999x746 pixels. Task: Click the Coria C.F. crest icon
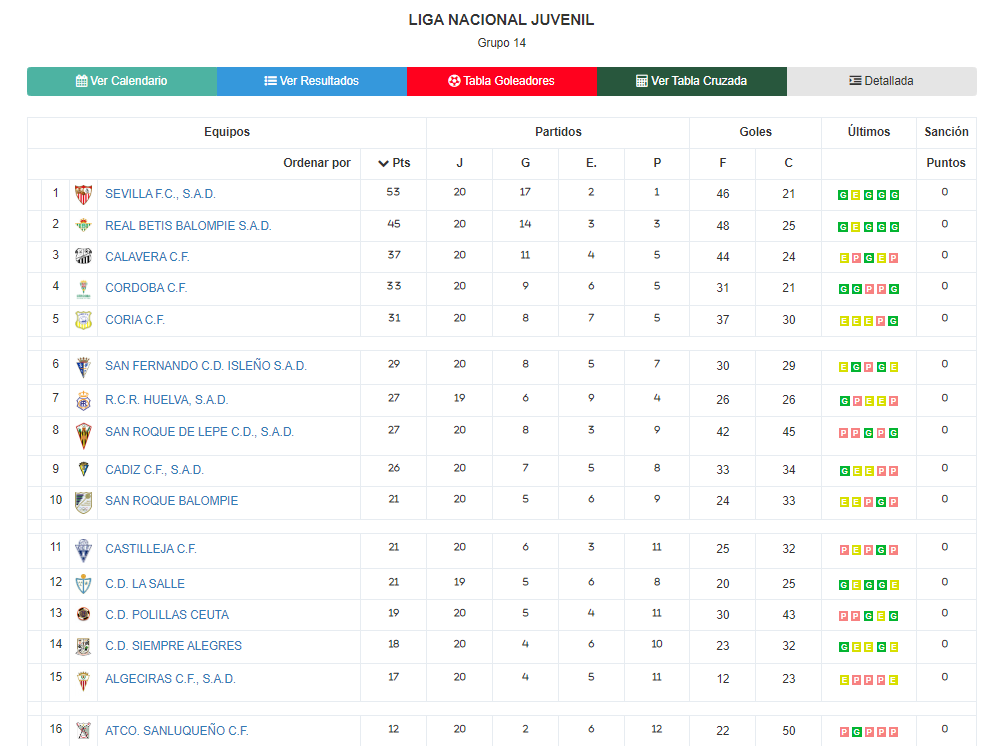(83, 320)
